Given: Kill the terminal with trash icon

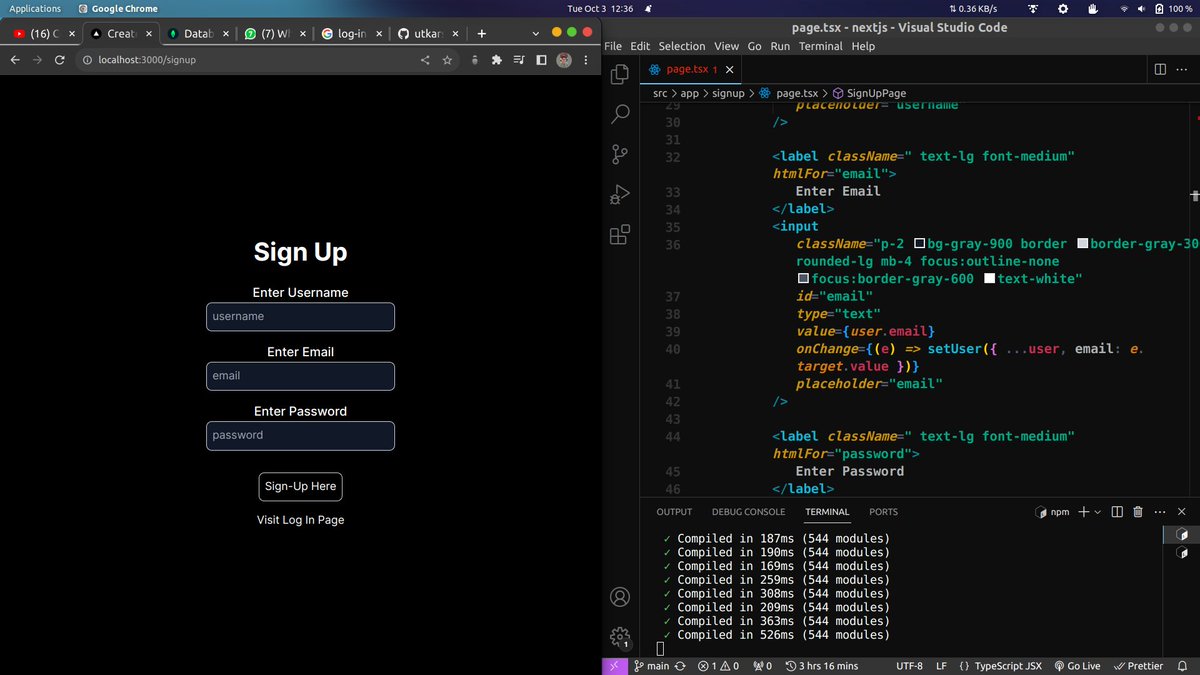Looking at the screenshot, I should pyautogui.click(x=1137, y=512).
